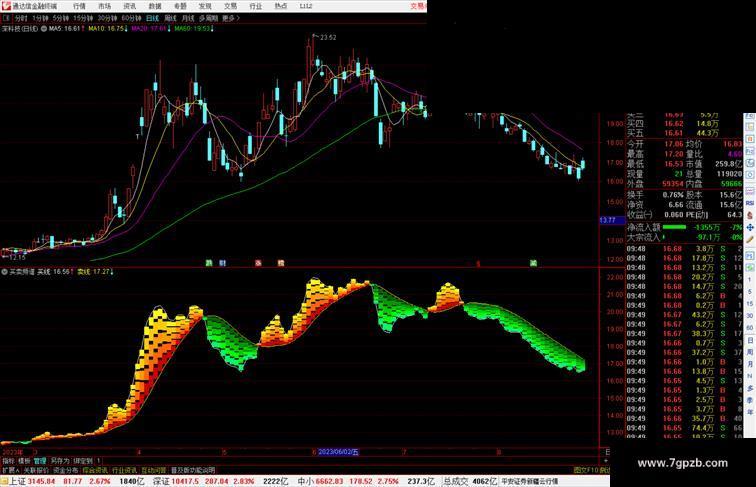Click the 年 yearly sidebar shortcut

tap(750, 412)
